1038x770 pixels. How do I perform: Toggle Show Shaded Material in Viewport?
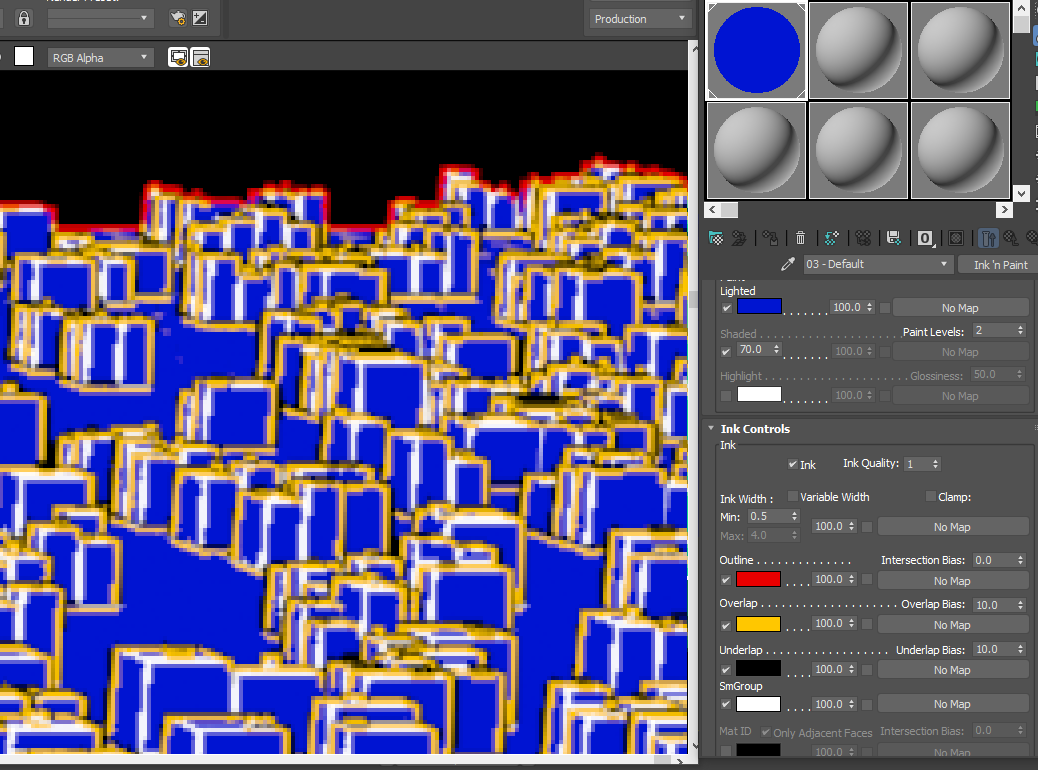[x=956, y=238]
